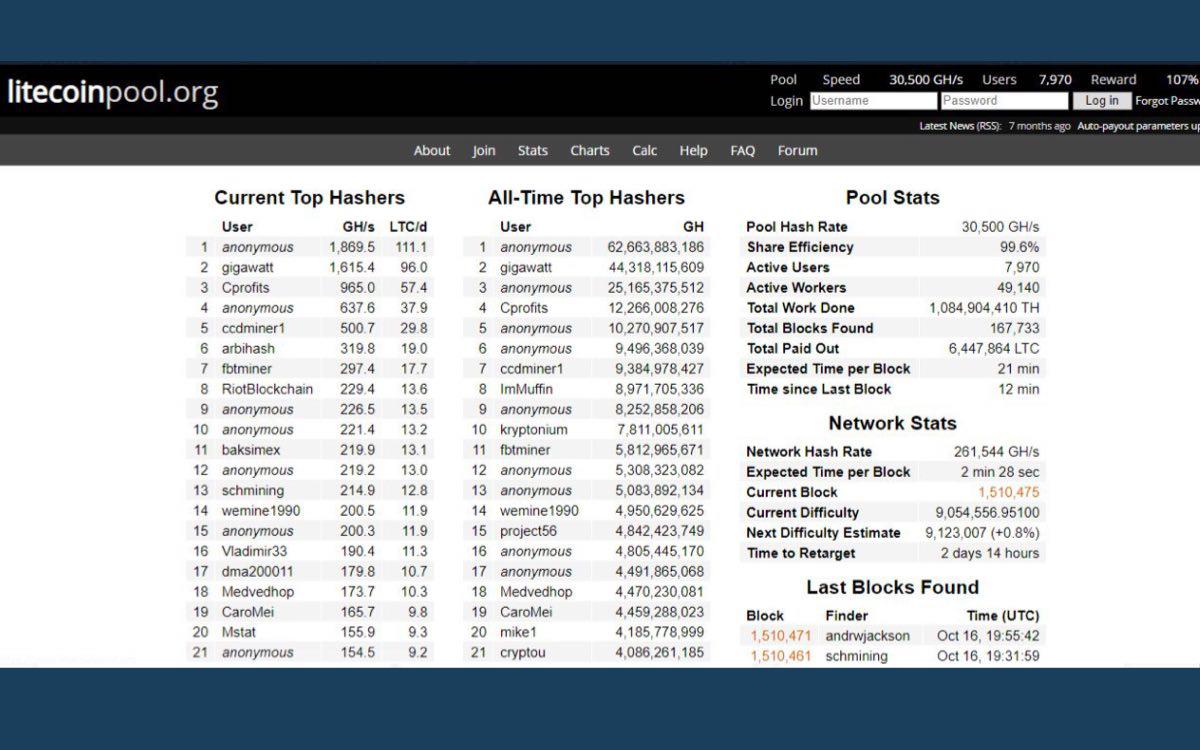Go to the Stats page
This screenshot has width=1200, height=750.
pyautogui.click(x=533, y=151)
